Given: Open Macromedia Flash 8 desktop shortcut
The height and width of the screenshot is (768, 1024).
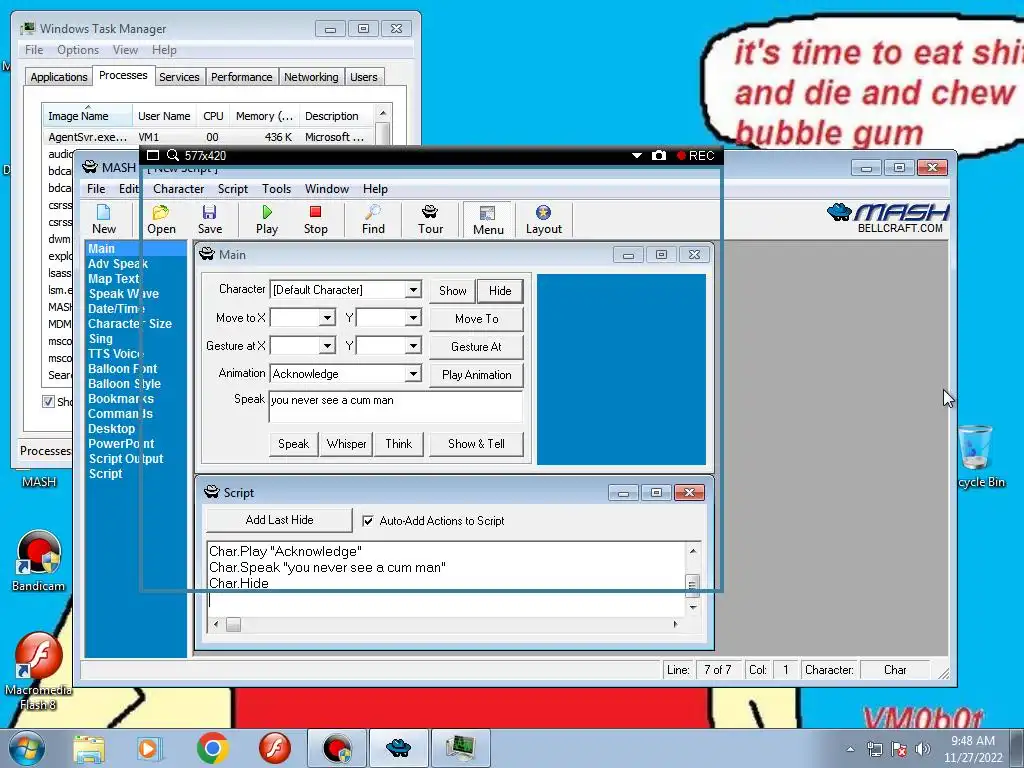Looking at the screenshot, I should [39, 672].
